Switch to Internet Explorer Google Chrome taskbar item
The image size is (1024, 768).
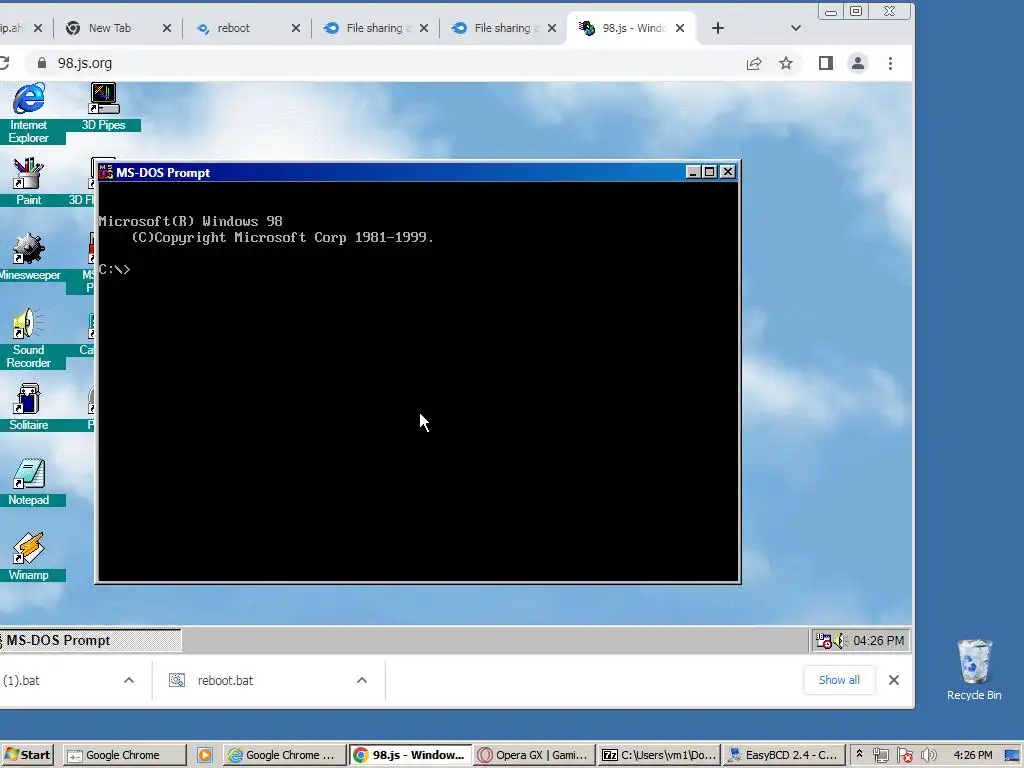click(283, 755)
